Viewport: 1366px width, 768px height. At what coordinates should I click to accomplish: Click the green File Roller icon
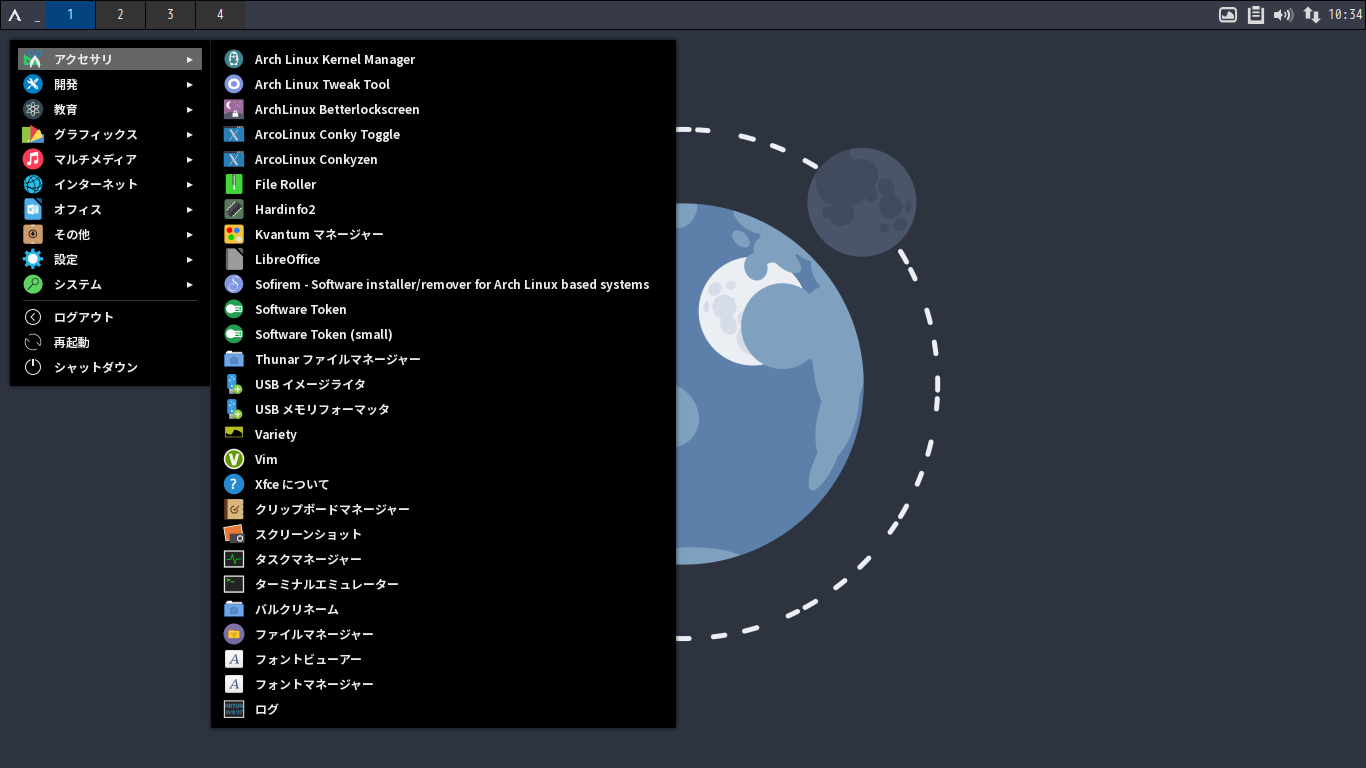click(234, 184)
